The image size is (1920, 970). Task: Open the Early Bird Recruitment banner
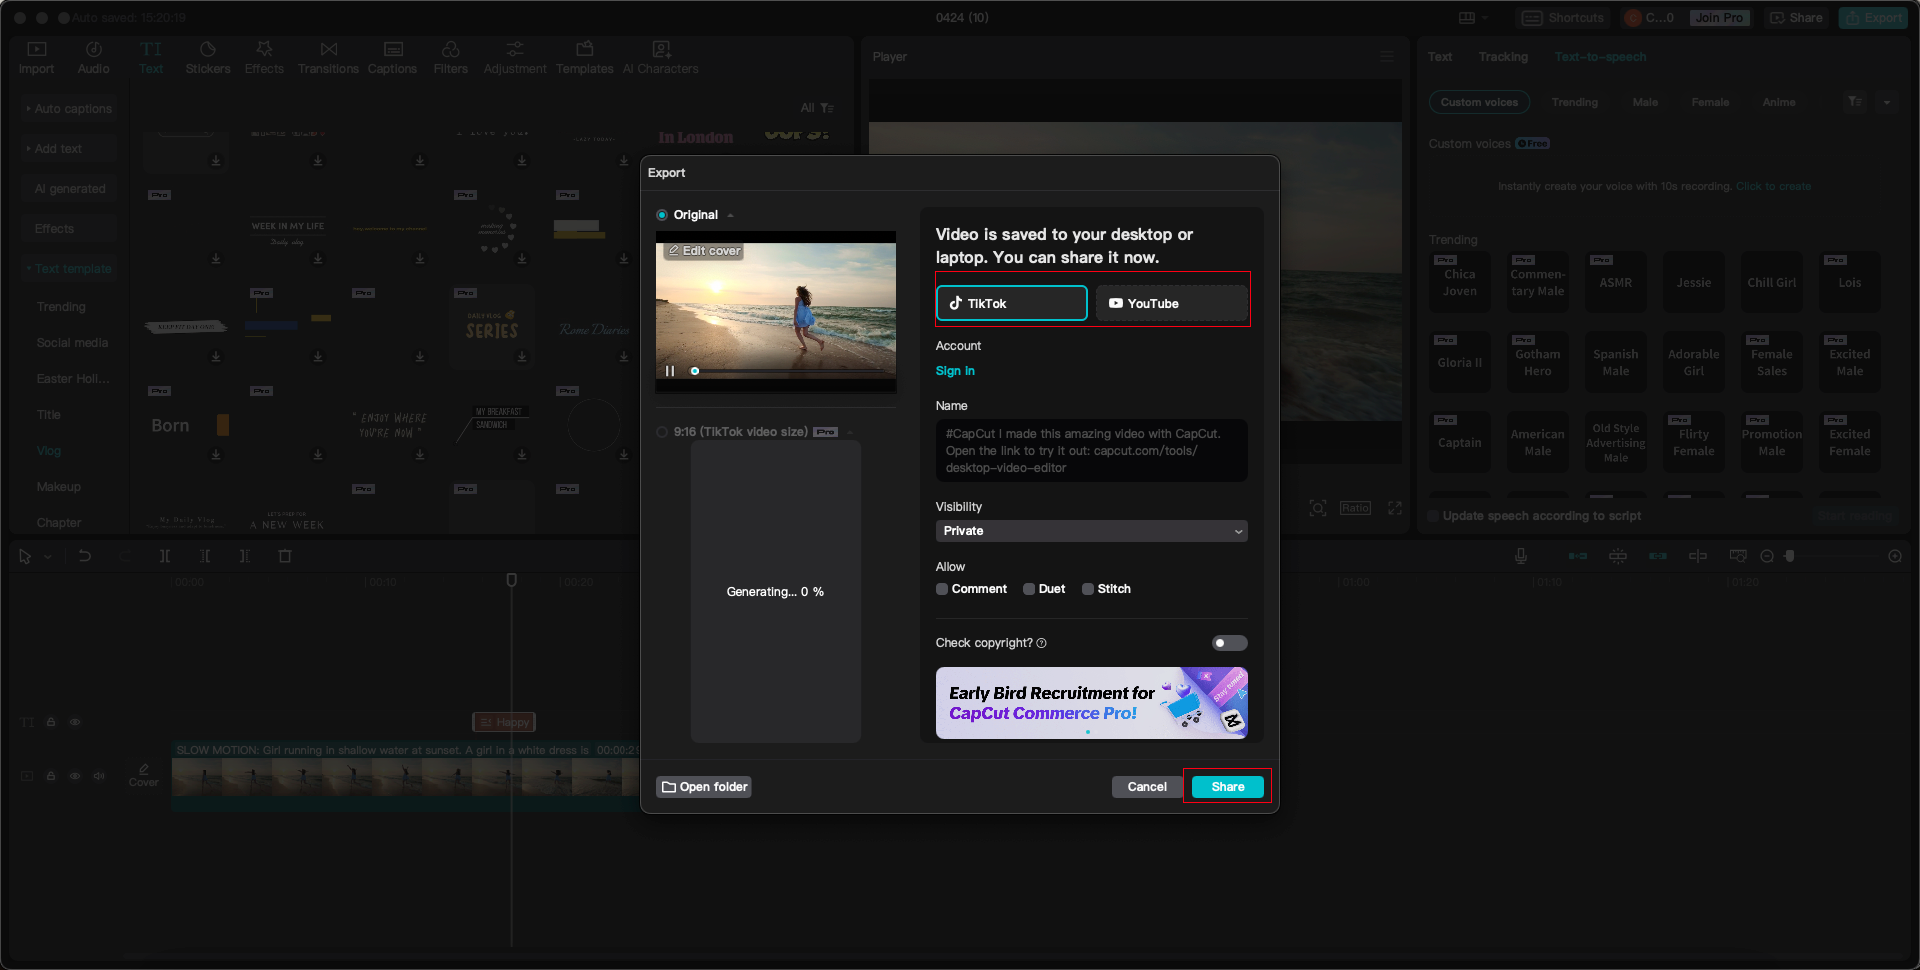point(1092,703)
